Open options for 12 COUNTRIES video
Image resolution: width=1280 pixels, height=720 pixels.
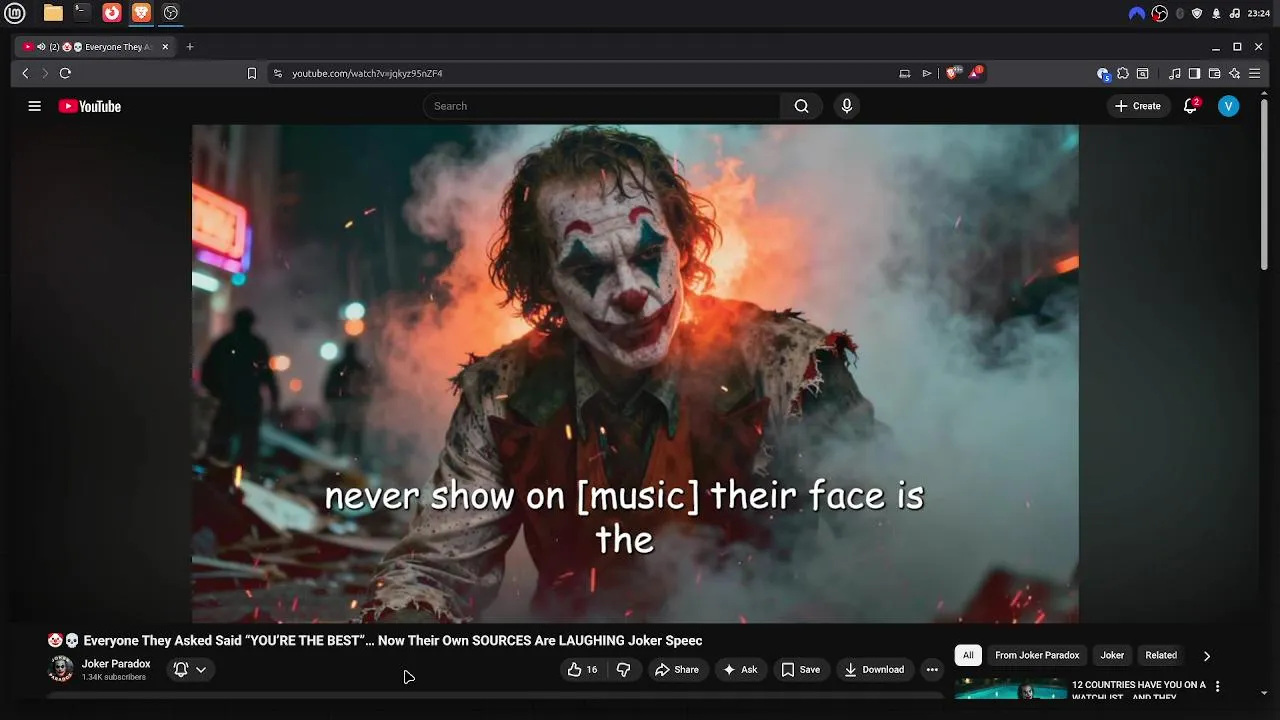coord(1217,687)
